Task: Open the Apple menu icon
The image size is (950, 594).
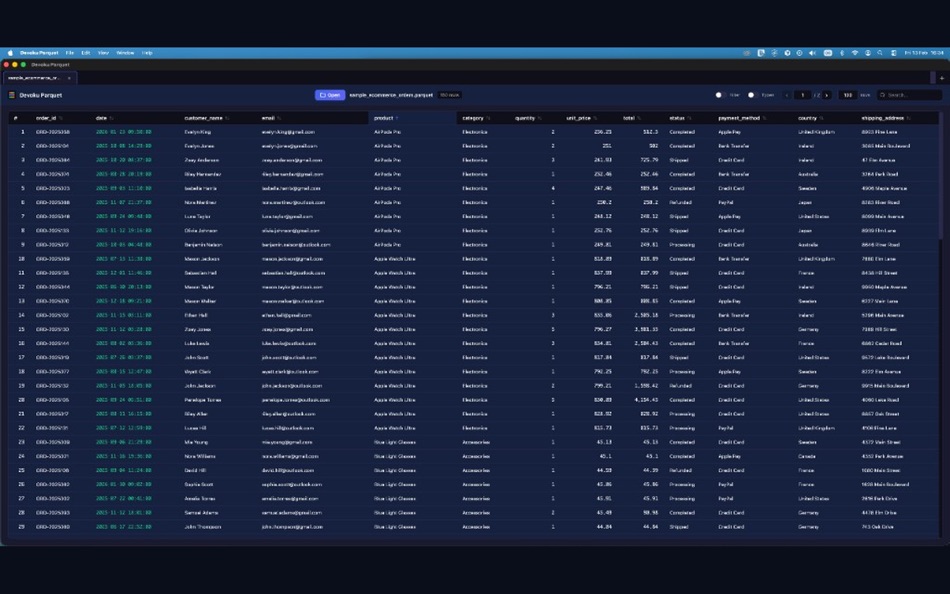Action: (x=10, y=53)
